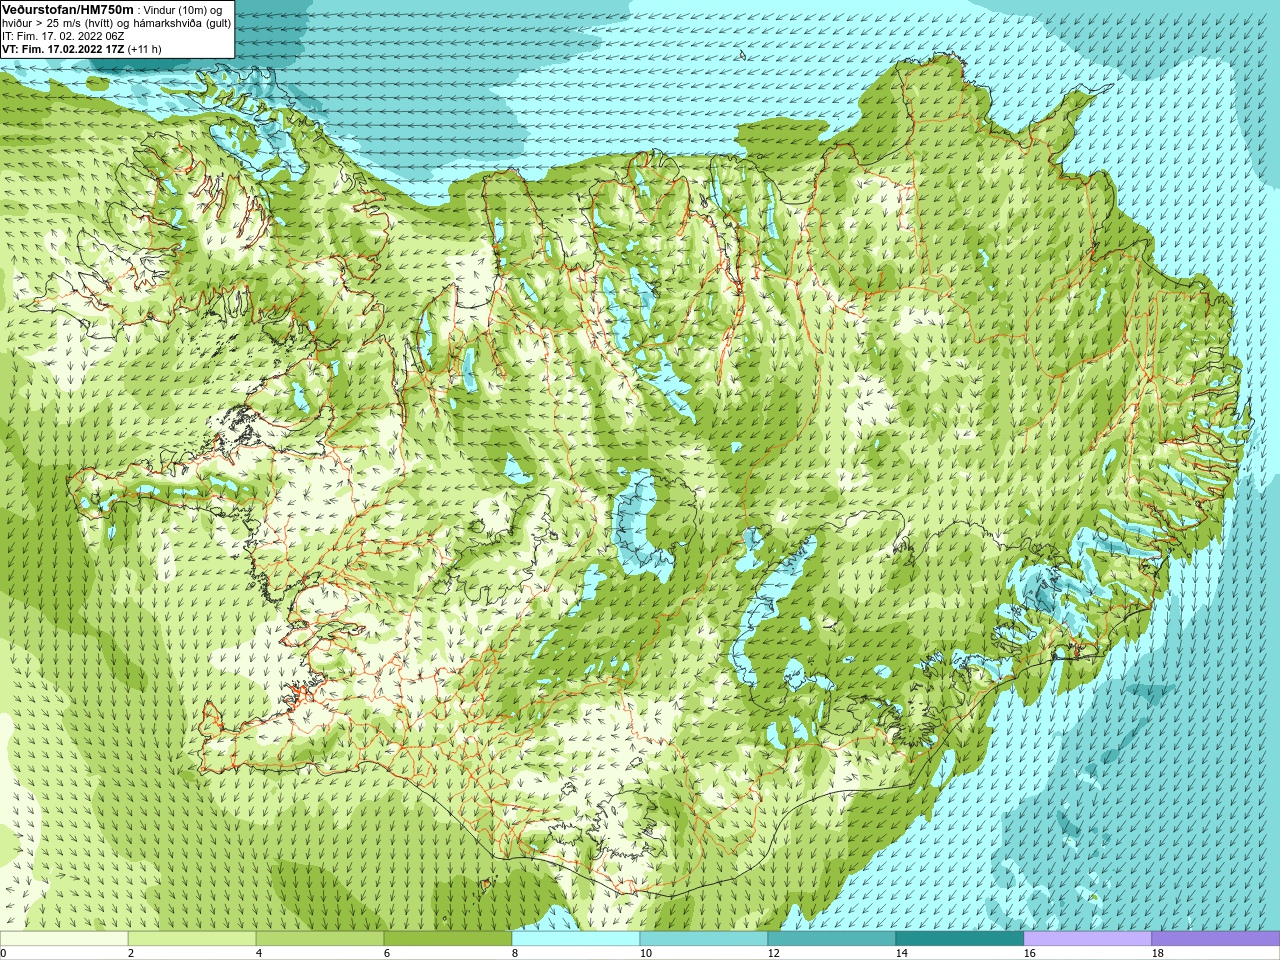Click the "VT: Fim. 17.02.2022 17Z (+11 h)" line

[82, 48]
